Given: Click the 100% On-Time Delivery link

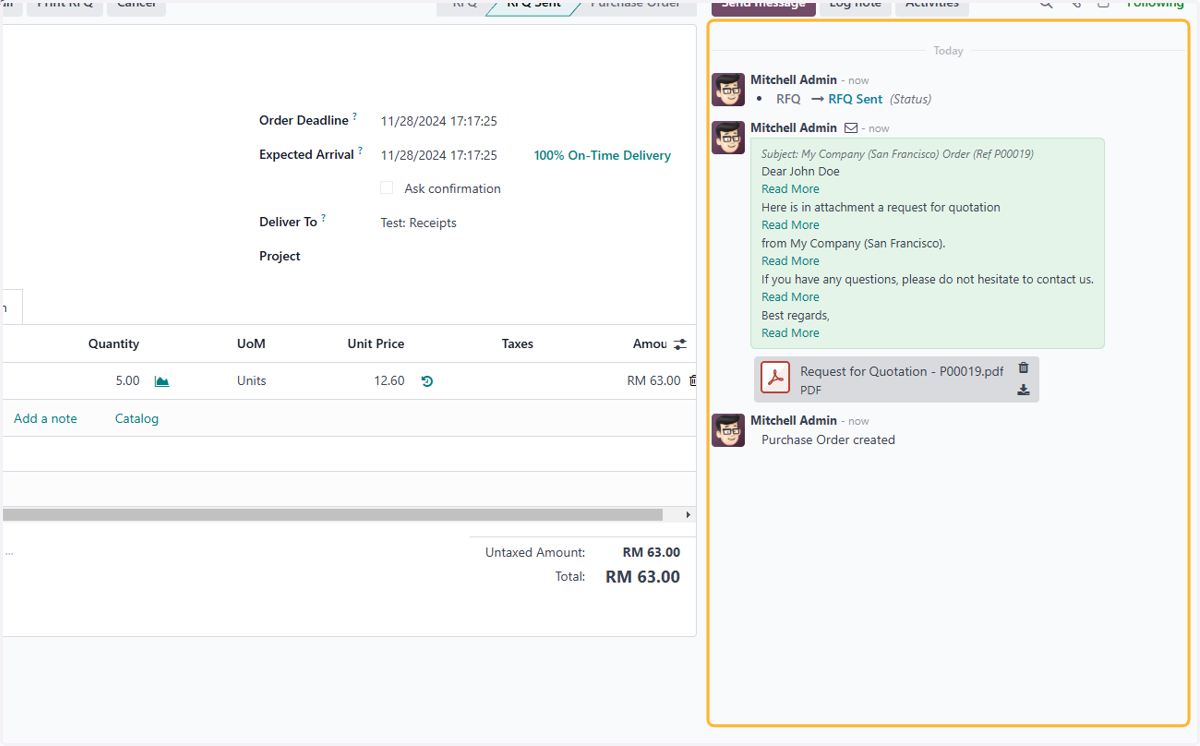Looking at the screenshot, I should (x=602, y=155).
